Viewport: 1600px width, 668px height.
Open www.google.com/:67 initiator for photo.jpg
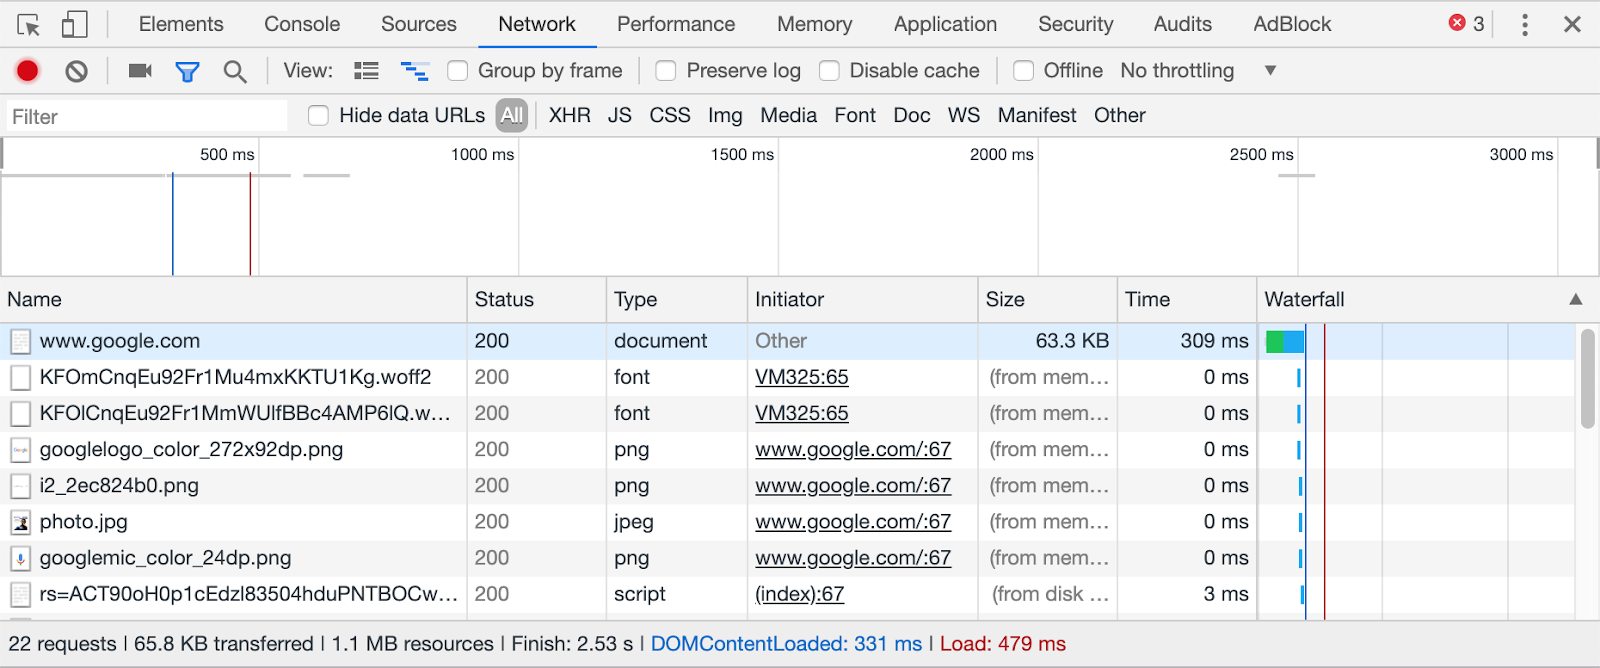point(853,522)
